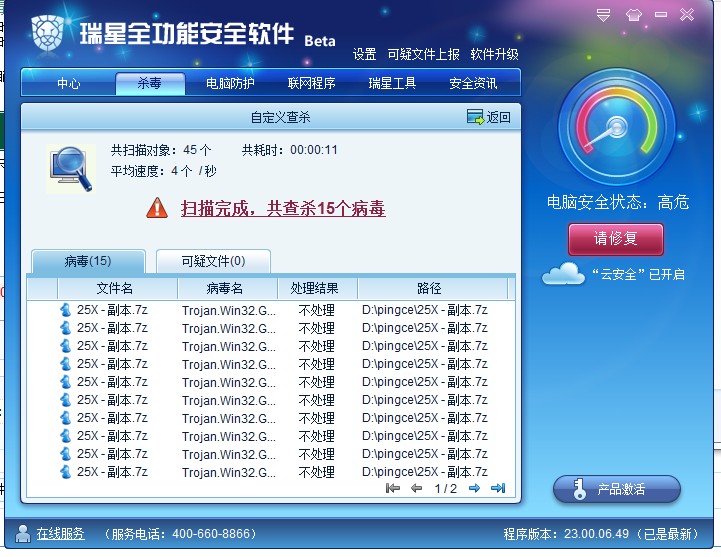Click 返回 to go back
Viewport: 721px width, 557px height.
point(498,117)
